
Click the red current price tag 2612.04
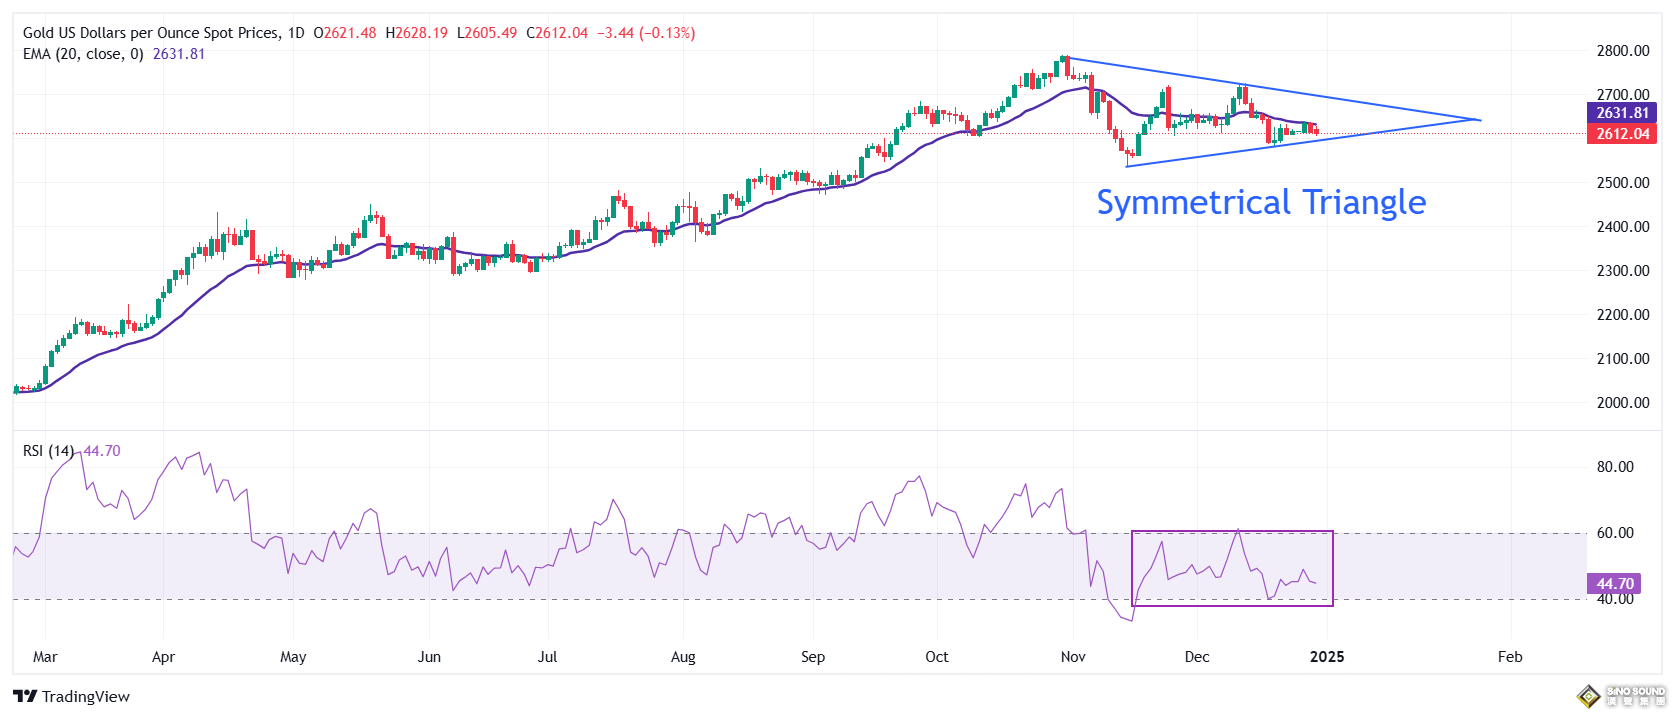[x=1621, y=134]
